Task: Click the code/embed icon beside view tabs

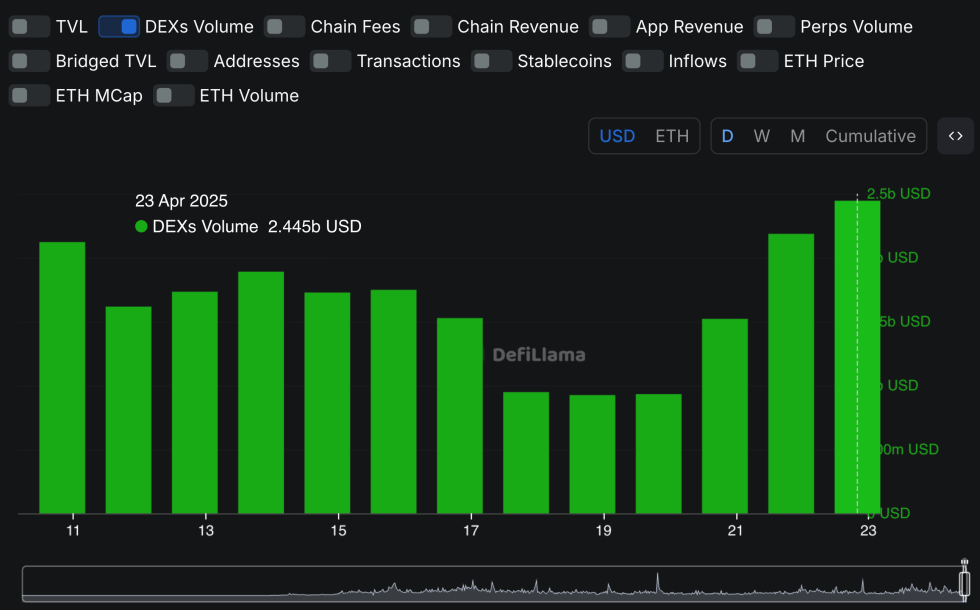Action: [955, 136]
